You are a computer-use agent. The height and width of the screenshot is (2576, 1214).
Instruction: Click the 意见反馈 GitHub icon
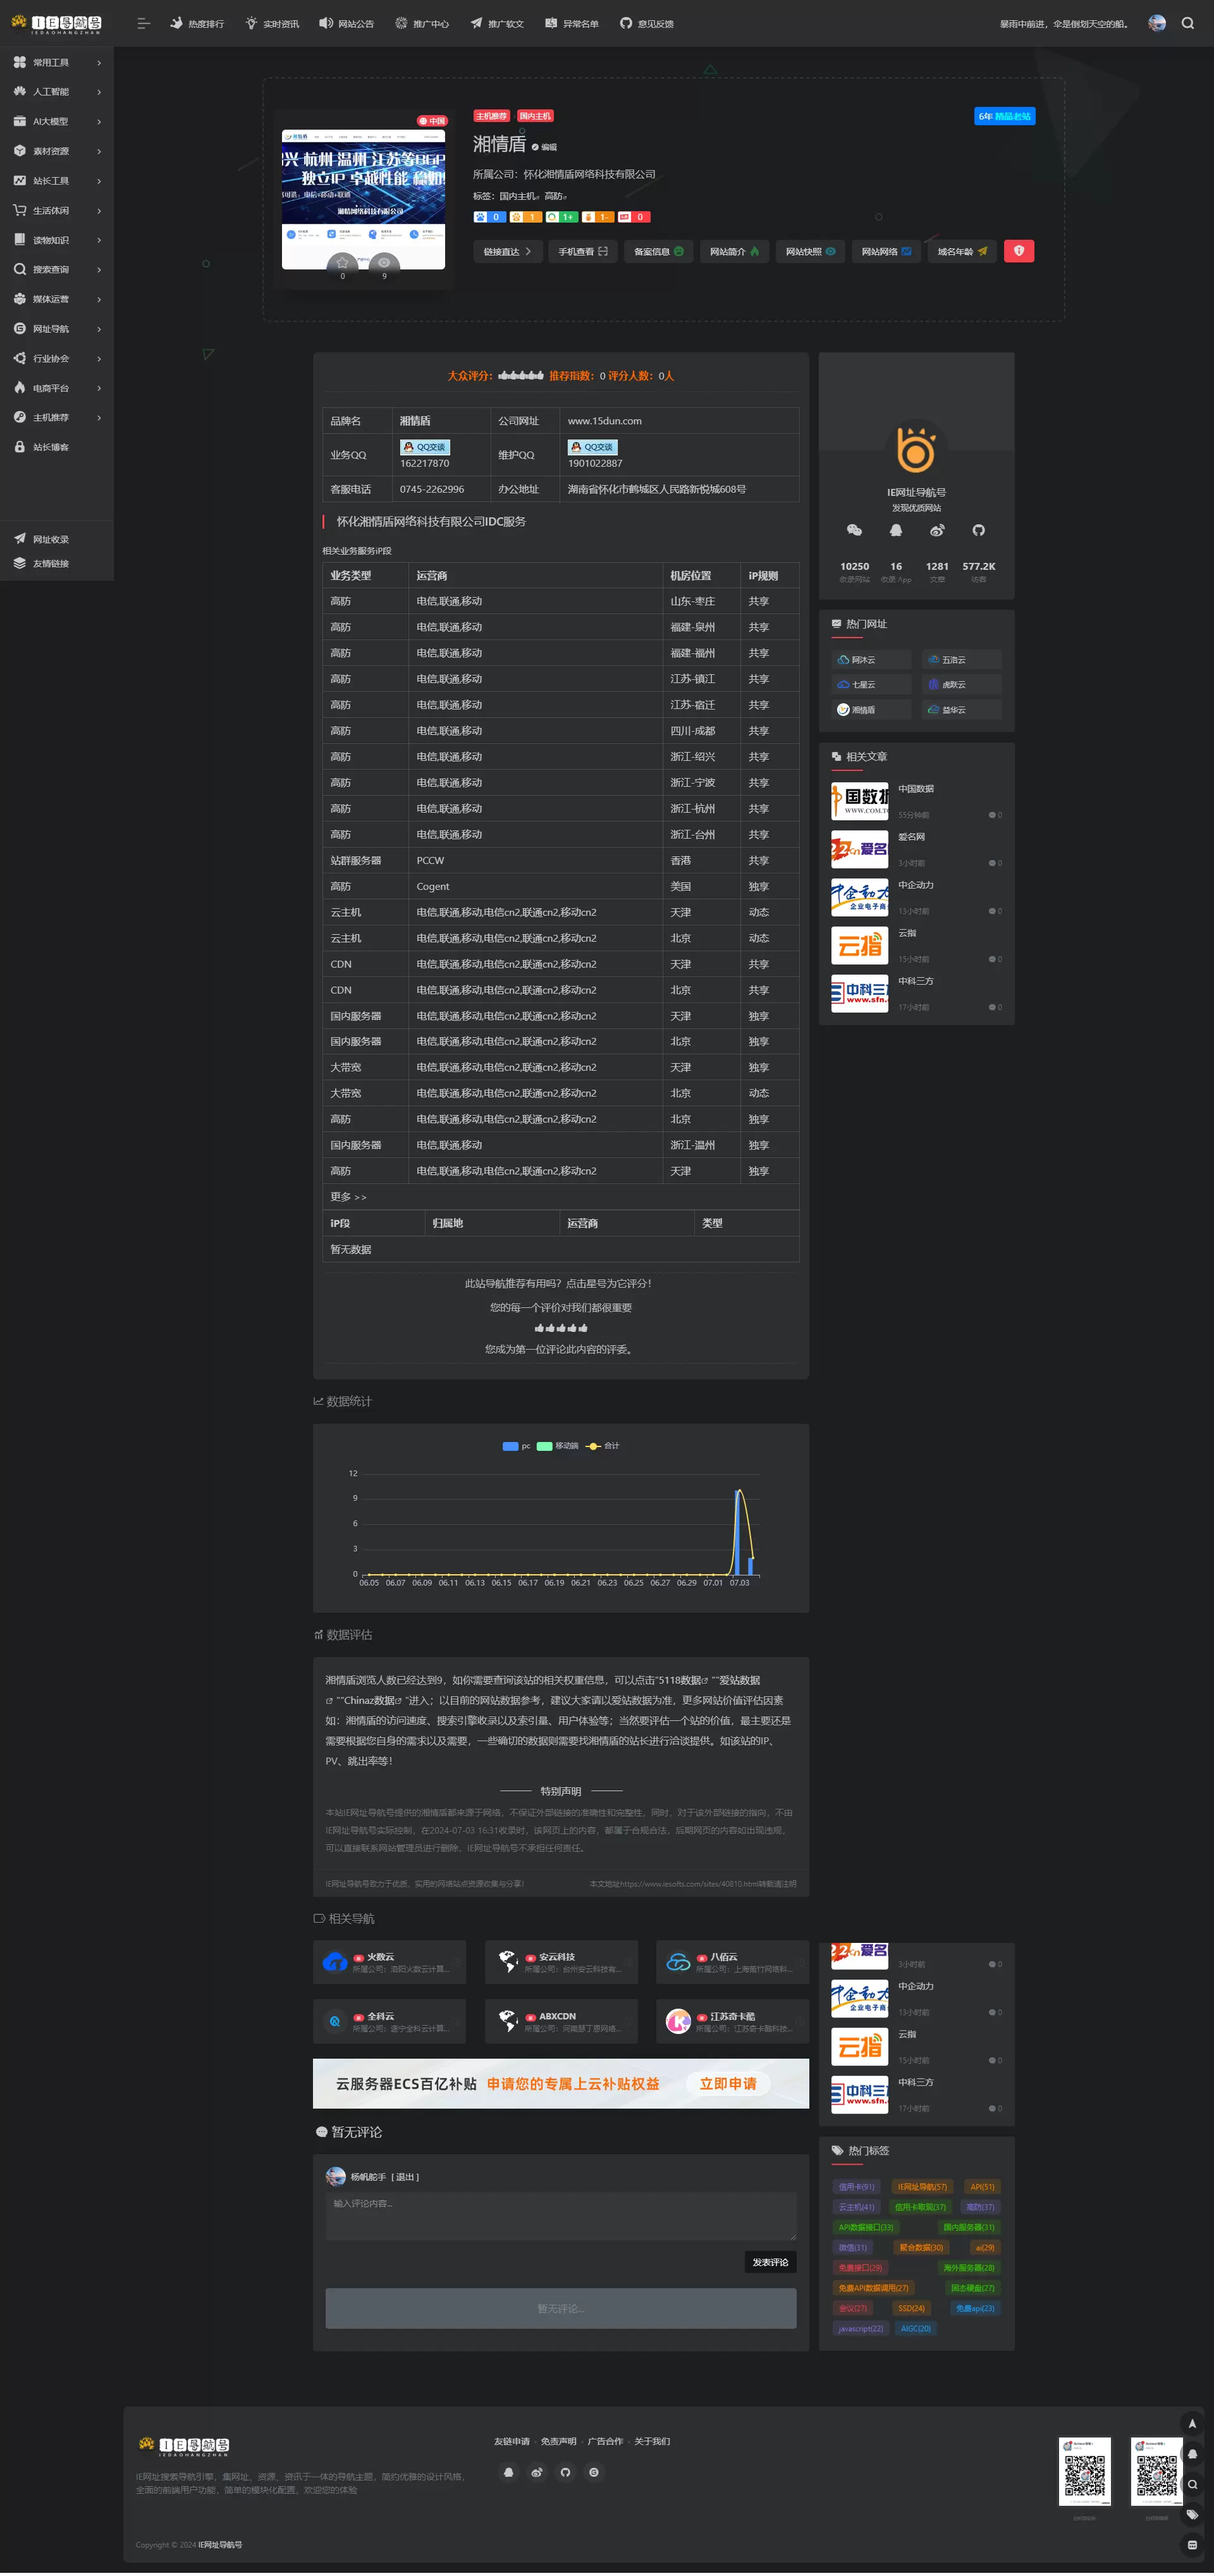tap(626, 23)
